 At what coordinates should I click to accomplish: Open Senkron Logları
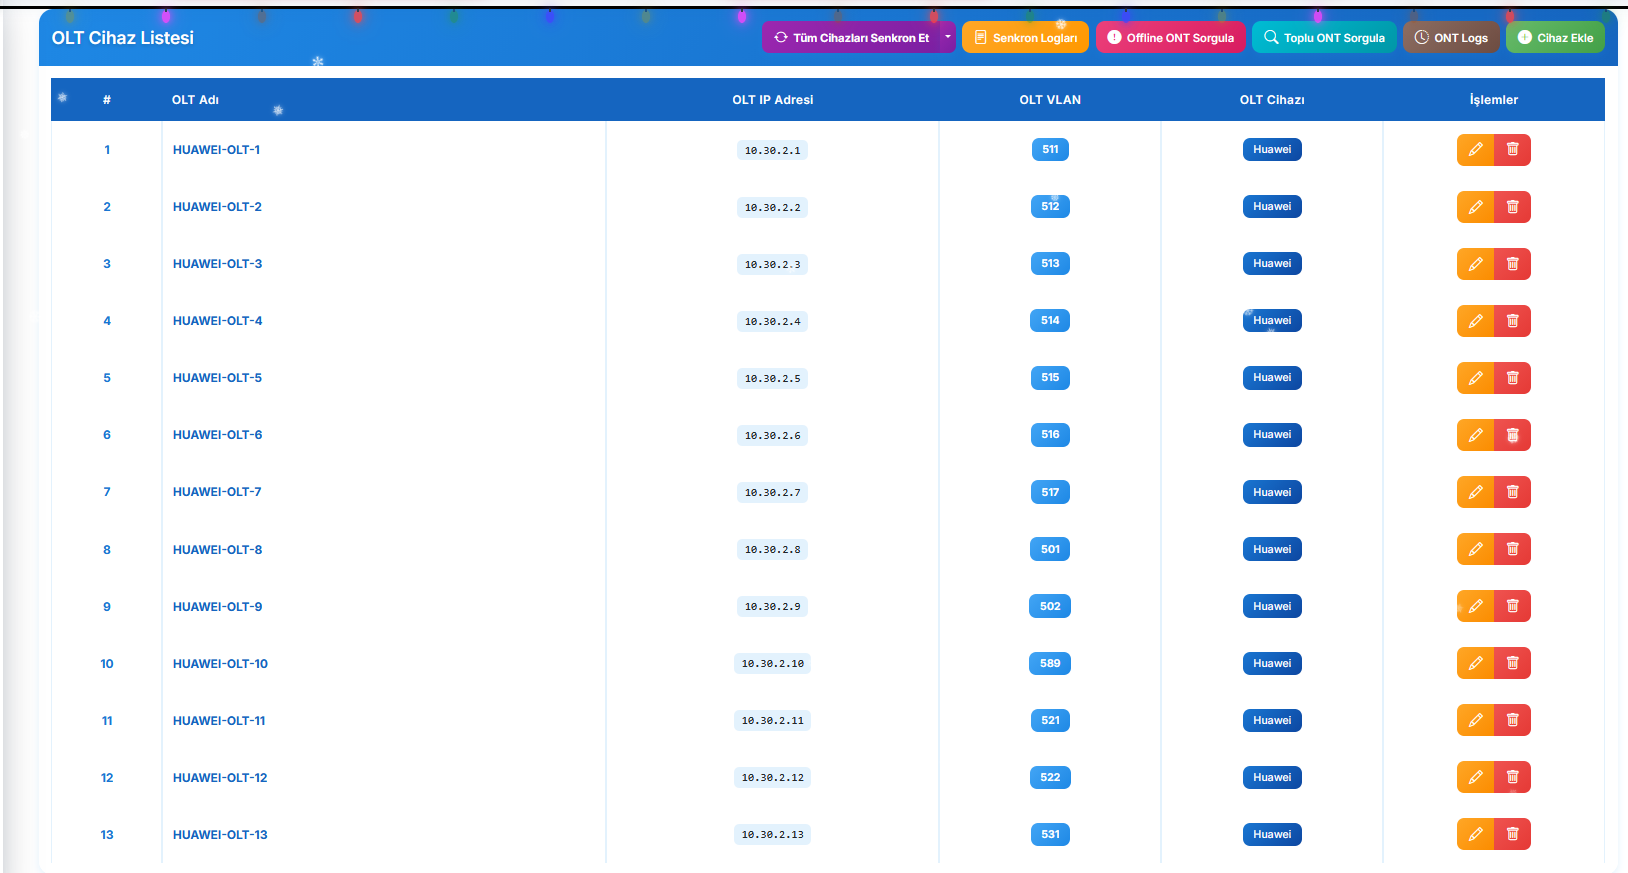1025,38
